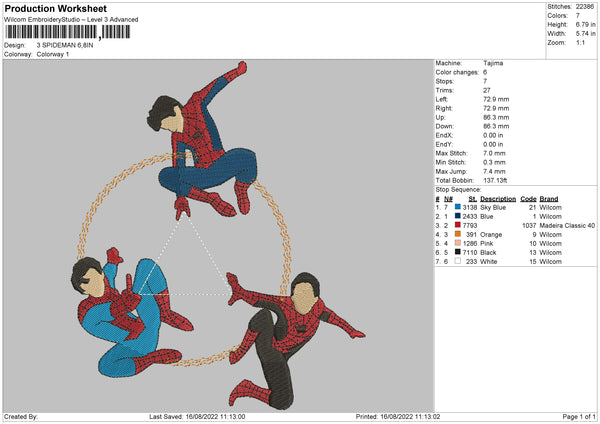600x424 pixels.
Task: Click the Code column header
Action: [x=528, y=199]
